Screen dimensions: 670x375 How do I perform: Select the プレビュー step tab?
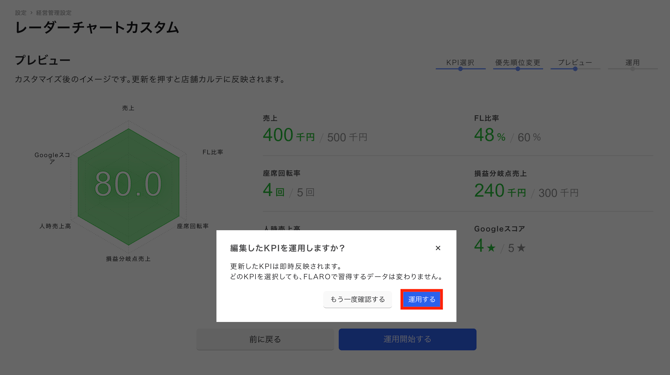(x=575, y=63)
